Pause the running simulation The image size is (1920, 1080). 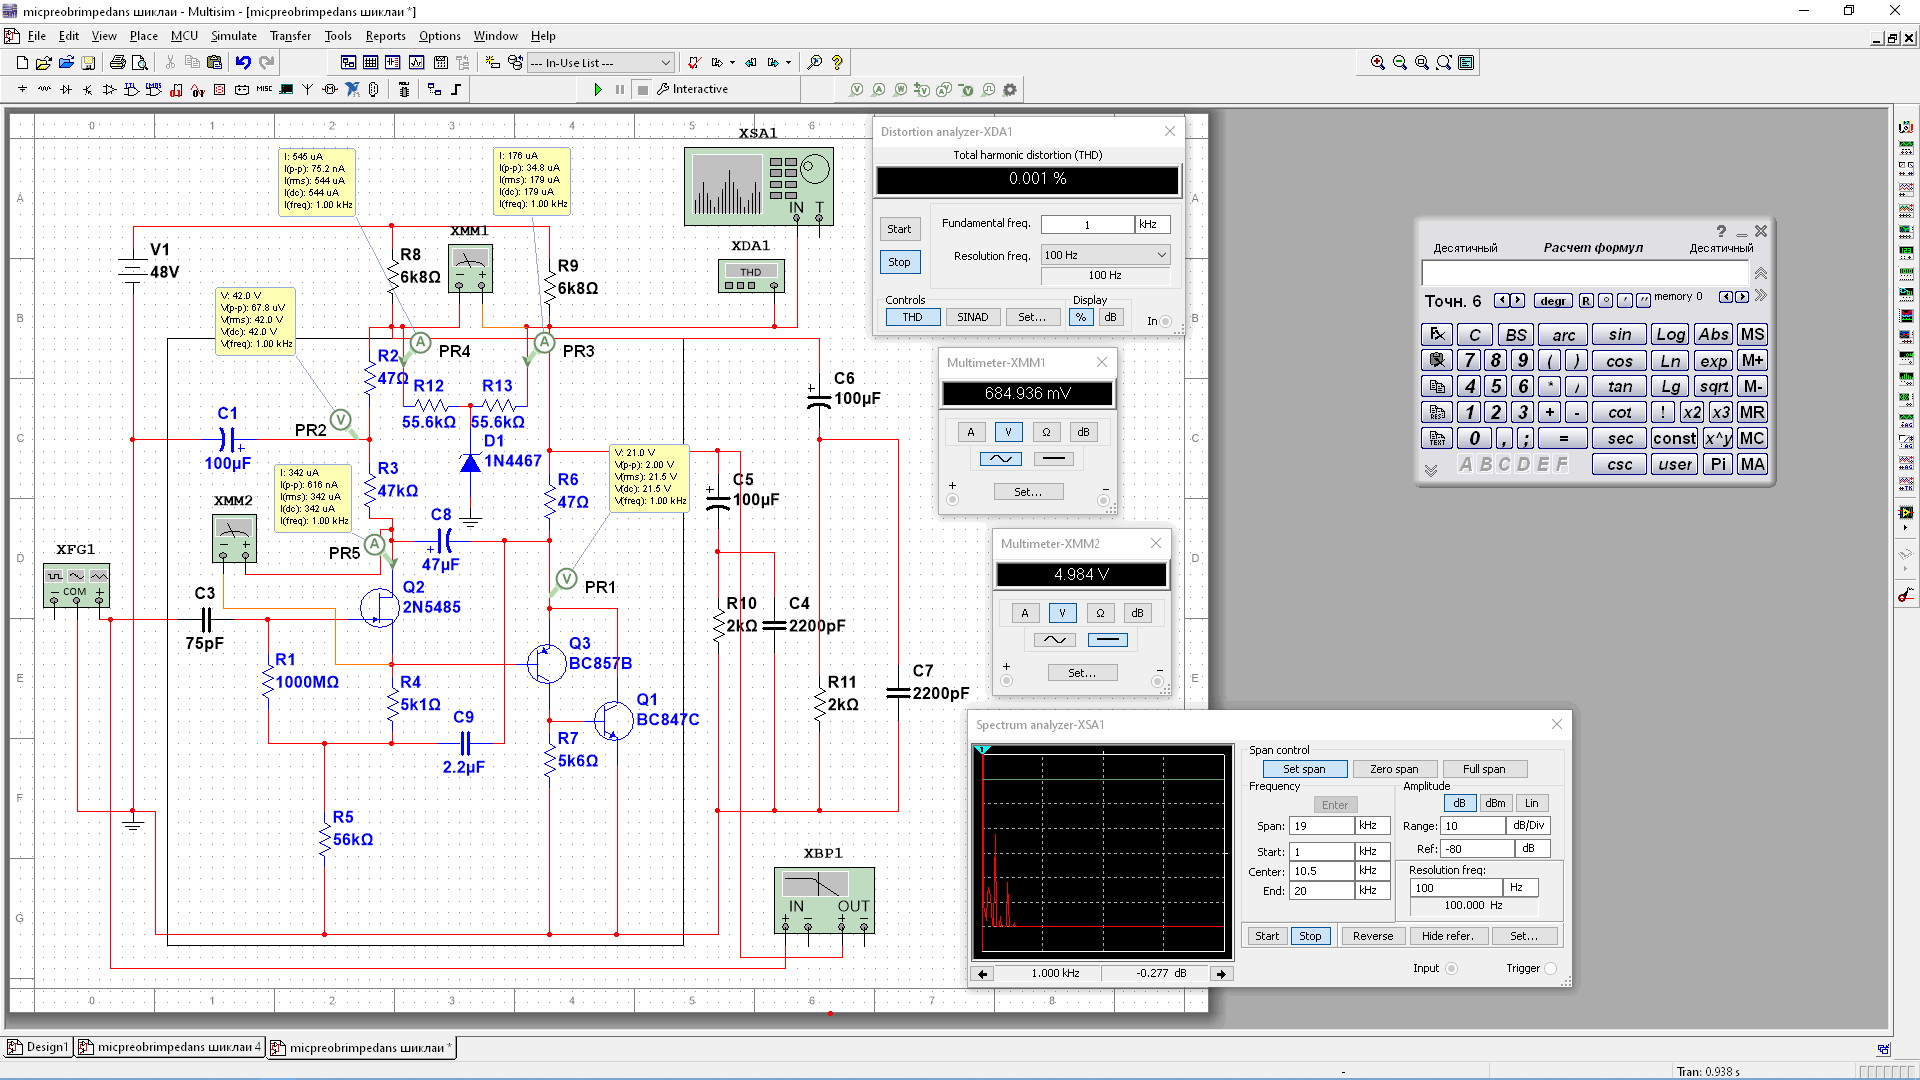(x=620, y=90)
